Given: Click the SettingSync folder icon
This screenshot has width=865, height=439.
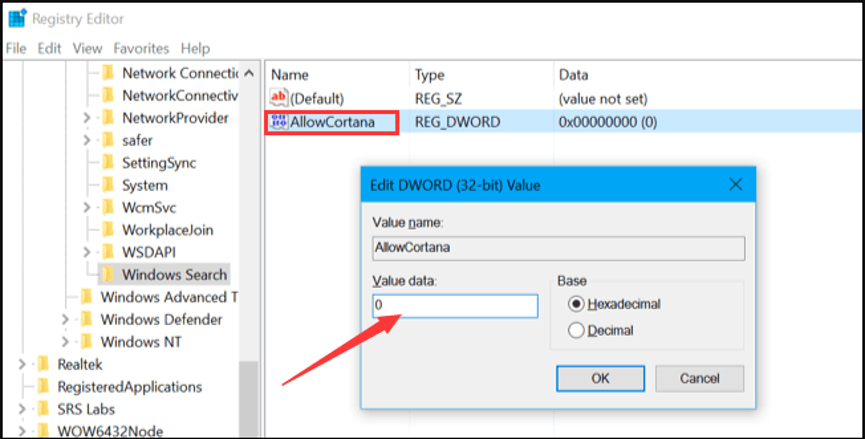Looking at the screenshot, I should [x=108, y=162].
